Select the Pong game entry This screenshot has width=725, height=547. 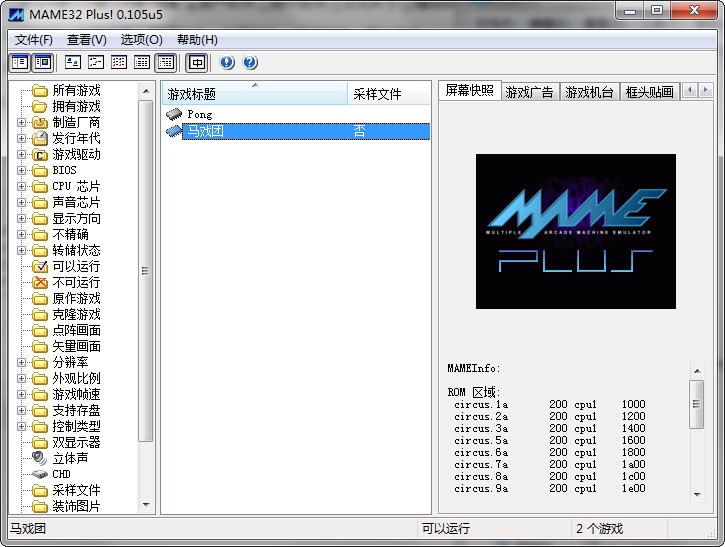[200, 114]
